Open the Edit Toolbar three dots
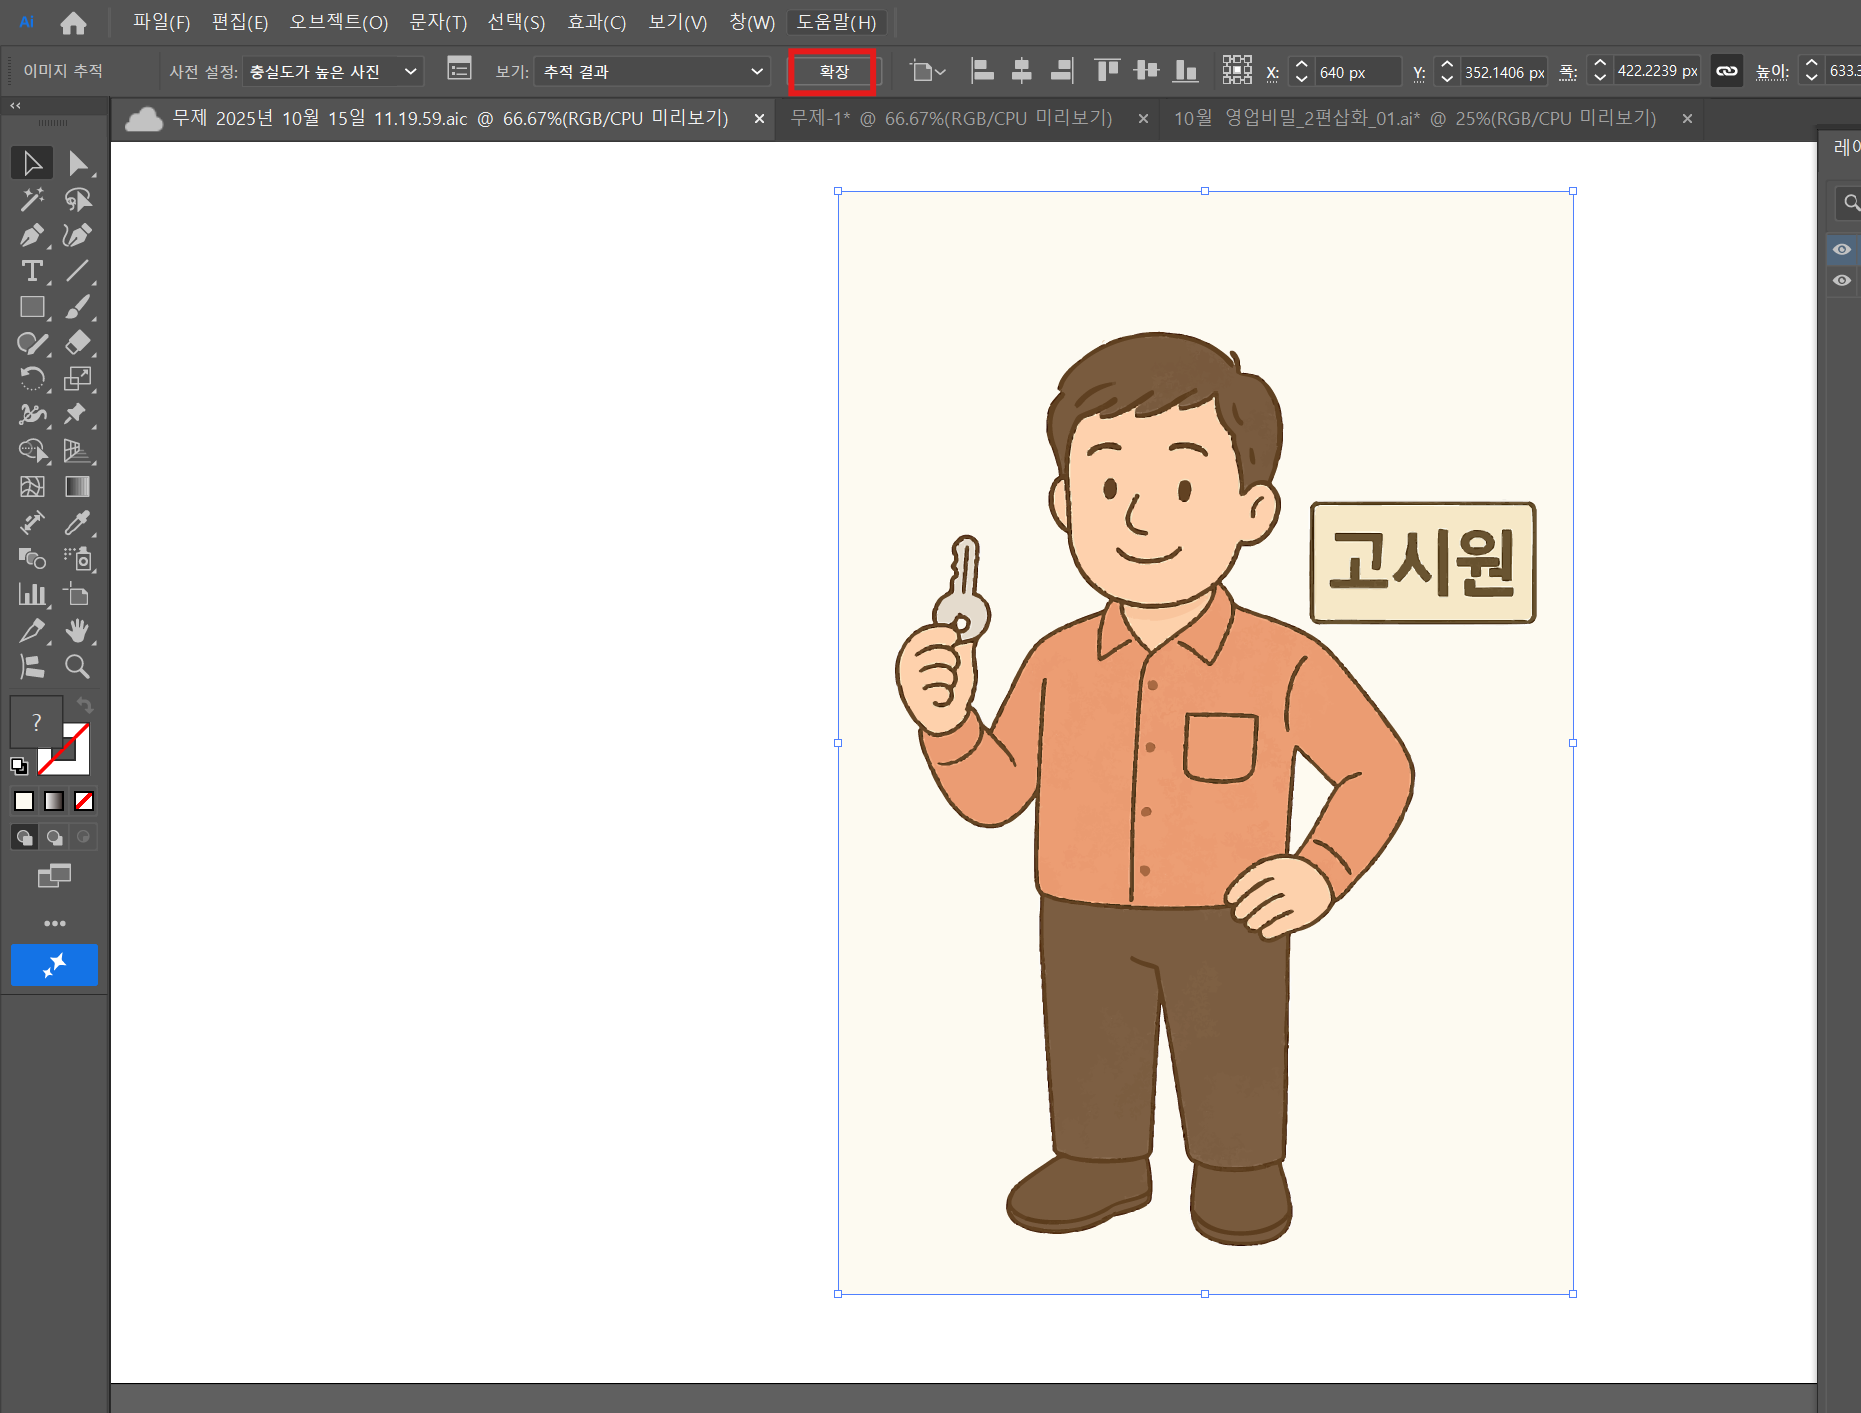Viewport: 1861px width, 1413px height. pyautogui.click(x=54, y=923)
